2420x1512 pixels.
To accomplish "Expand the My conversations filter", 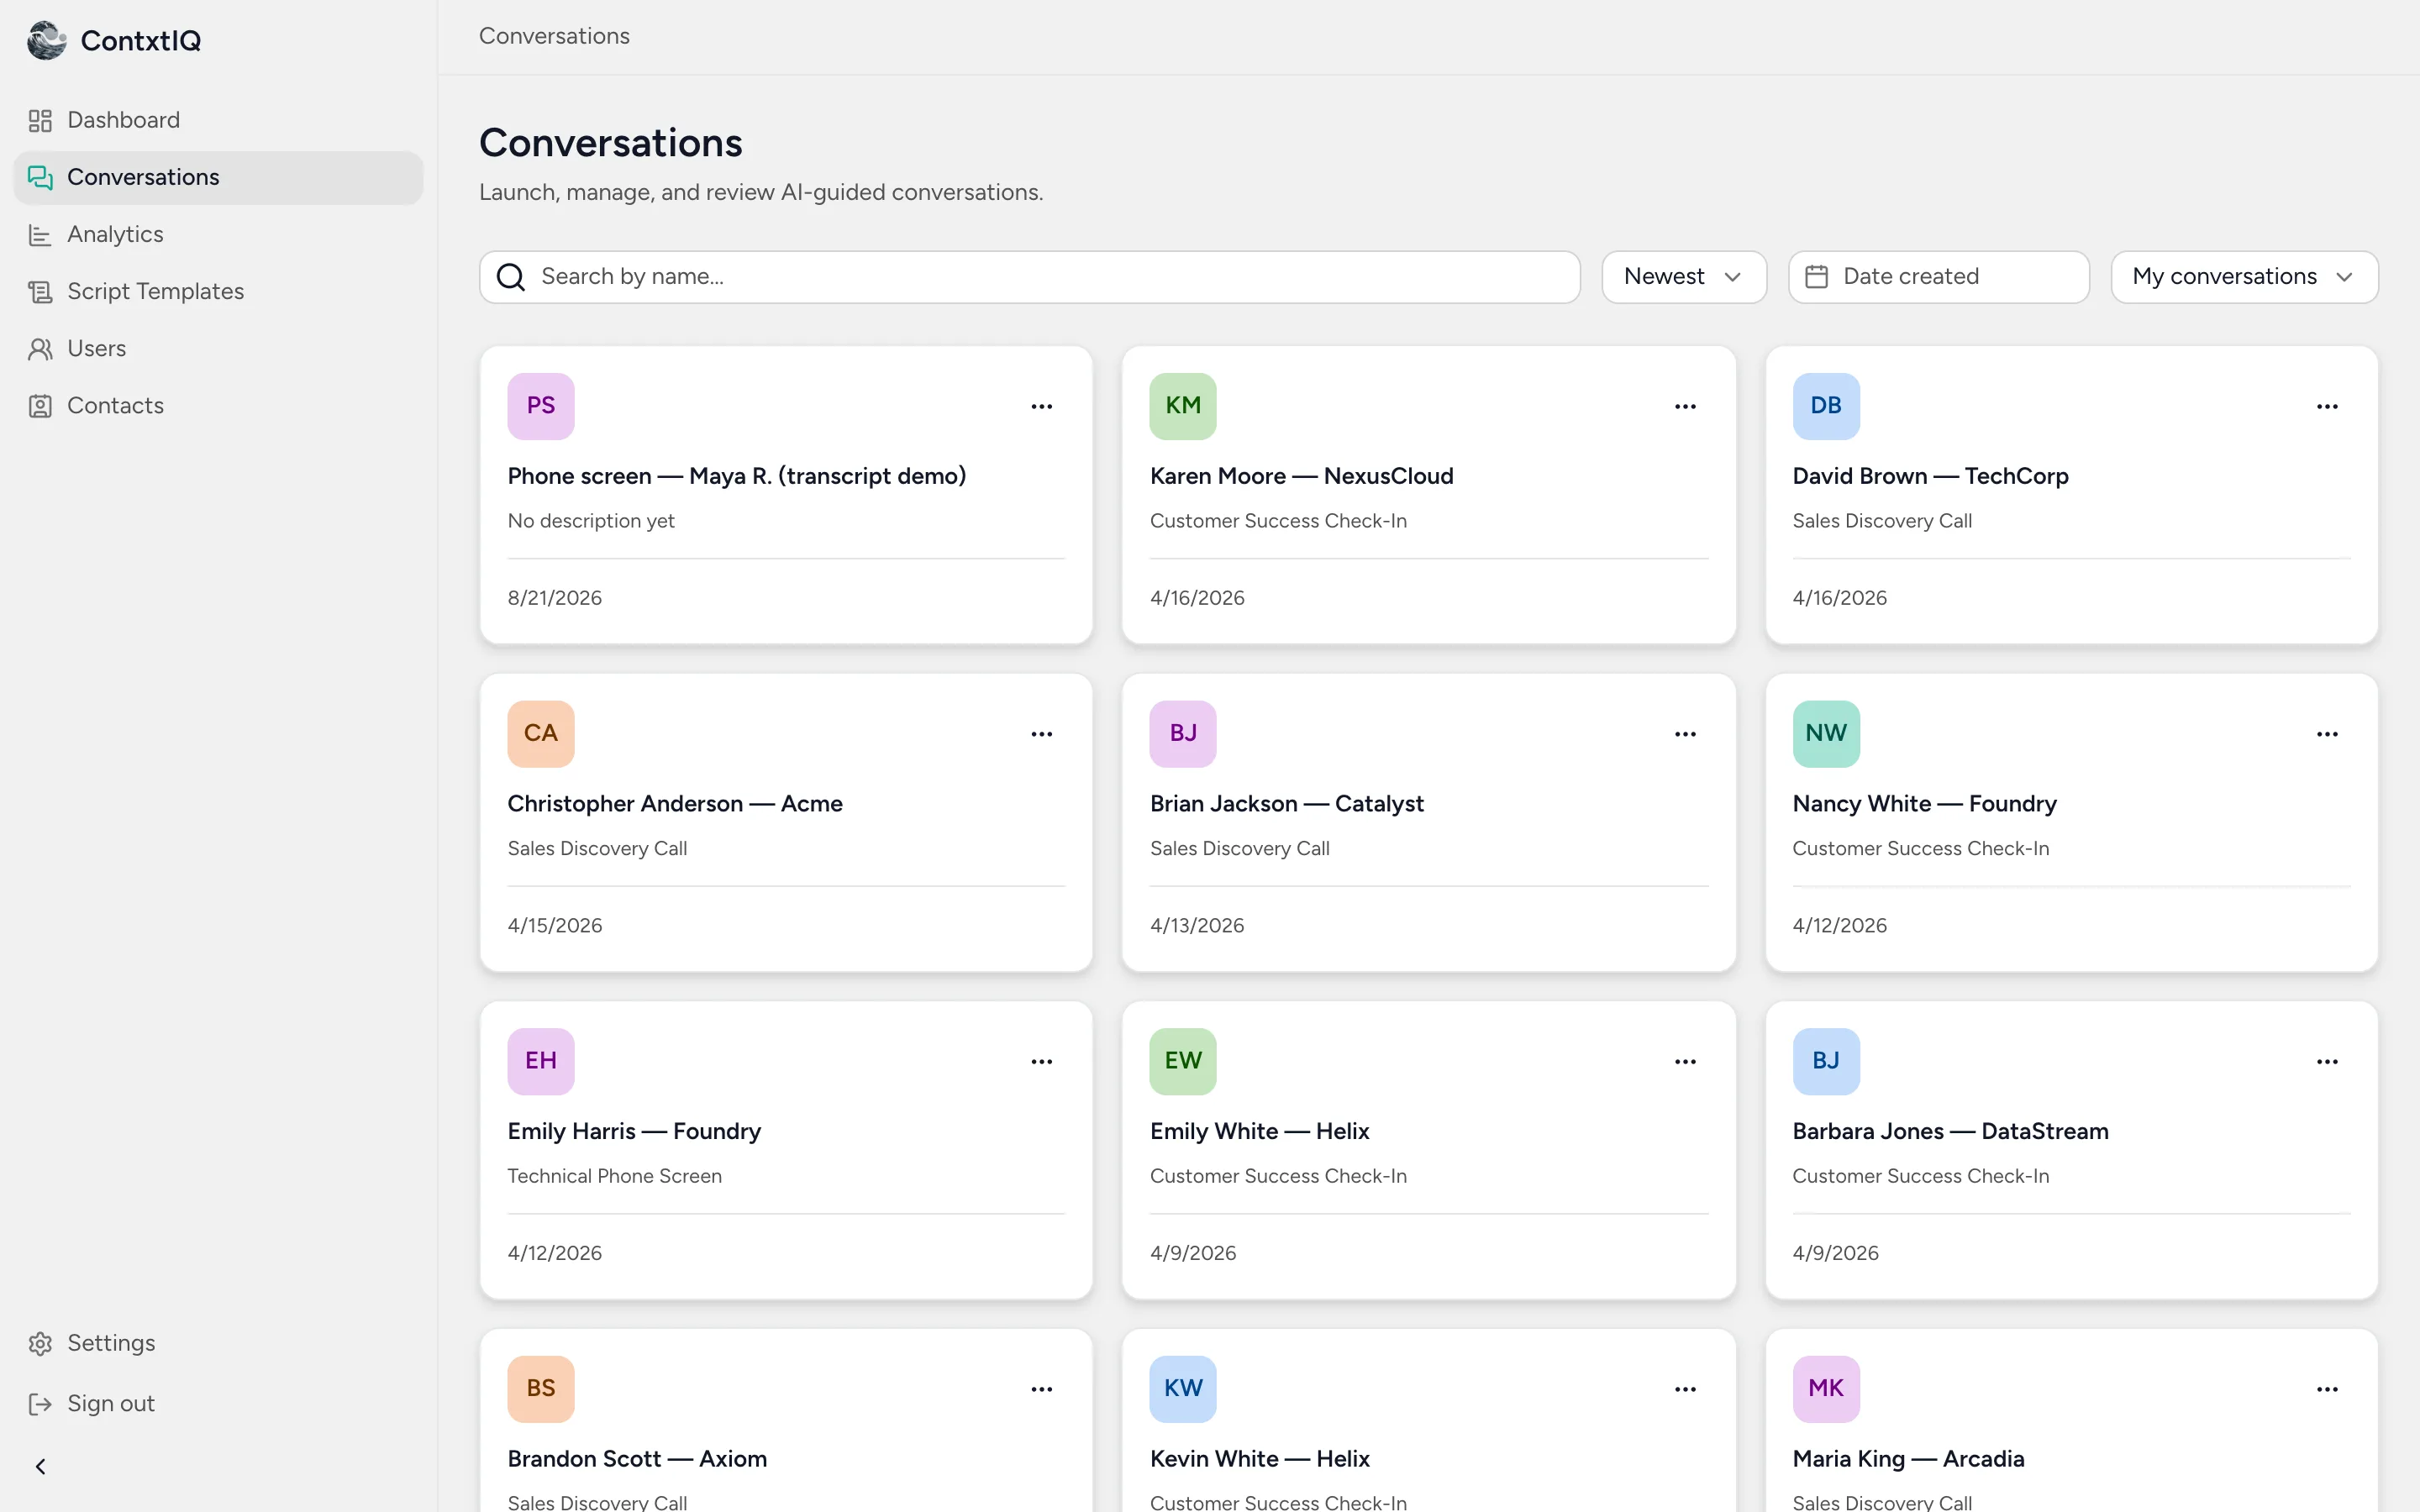I will pyautogui.click(x=2244, y=277).
